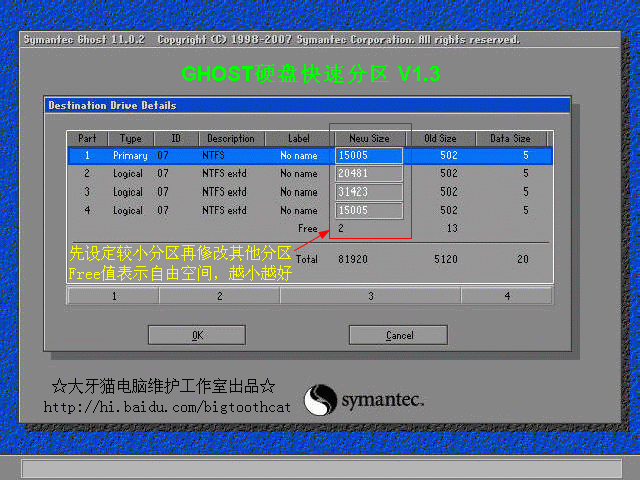Click partition bar segment 2
The width and height of the screenshot is (640, 480).
point(219,296)
